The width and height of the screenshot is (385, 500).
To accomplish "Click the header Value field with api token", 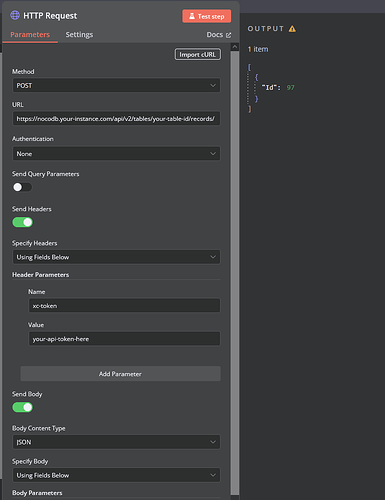I will [x=124, y=339].
